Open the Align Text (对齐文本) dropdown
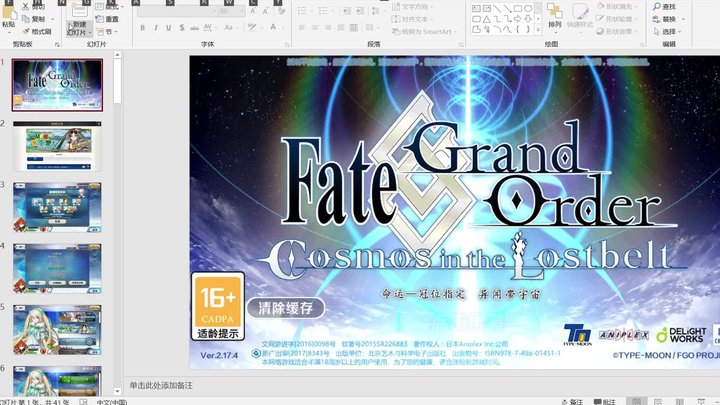This screenshot has width=720, height=405. tap(411, 19)
